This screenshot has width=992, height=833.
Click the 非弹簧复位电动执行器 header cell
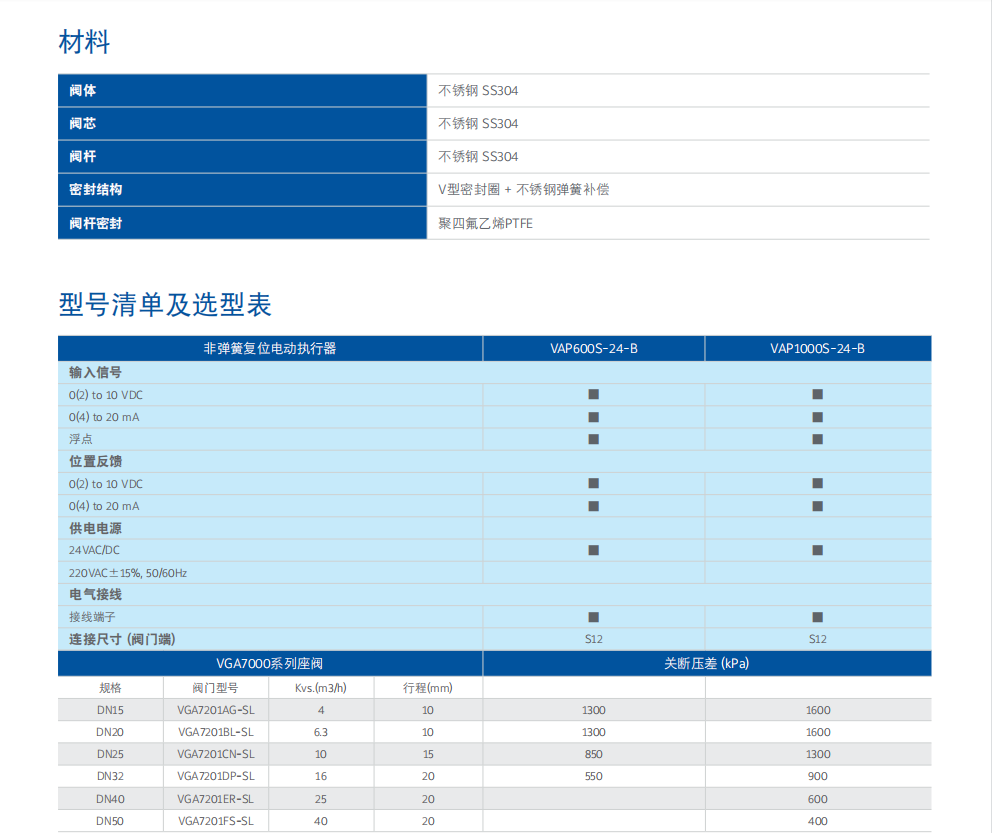coord(270,349)
